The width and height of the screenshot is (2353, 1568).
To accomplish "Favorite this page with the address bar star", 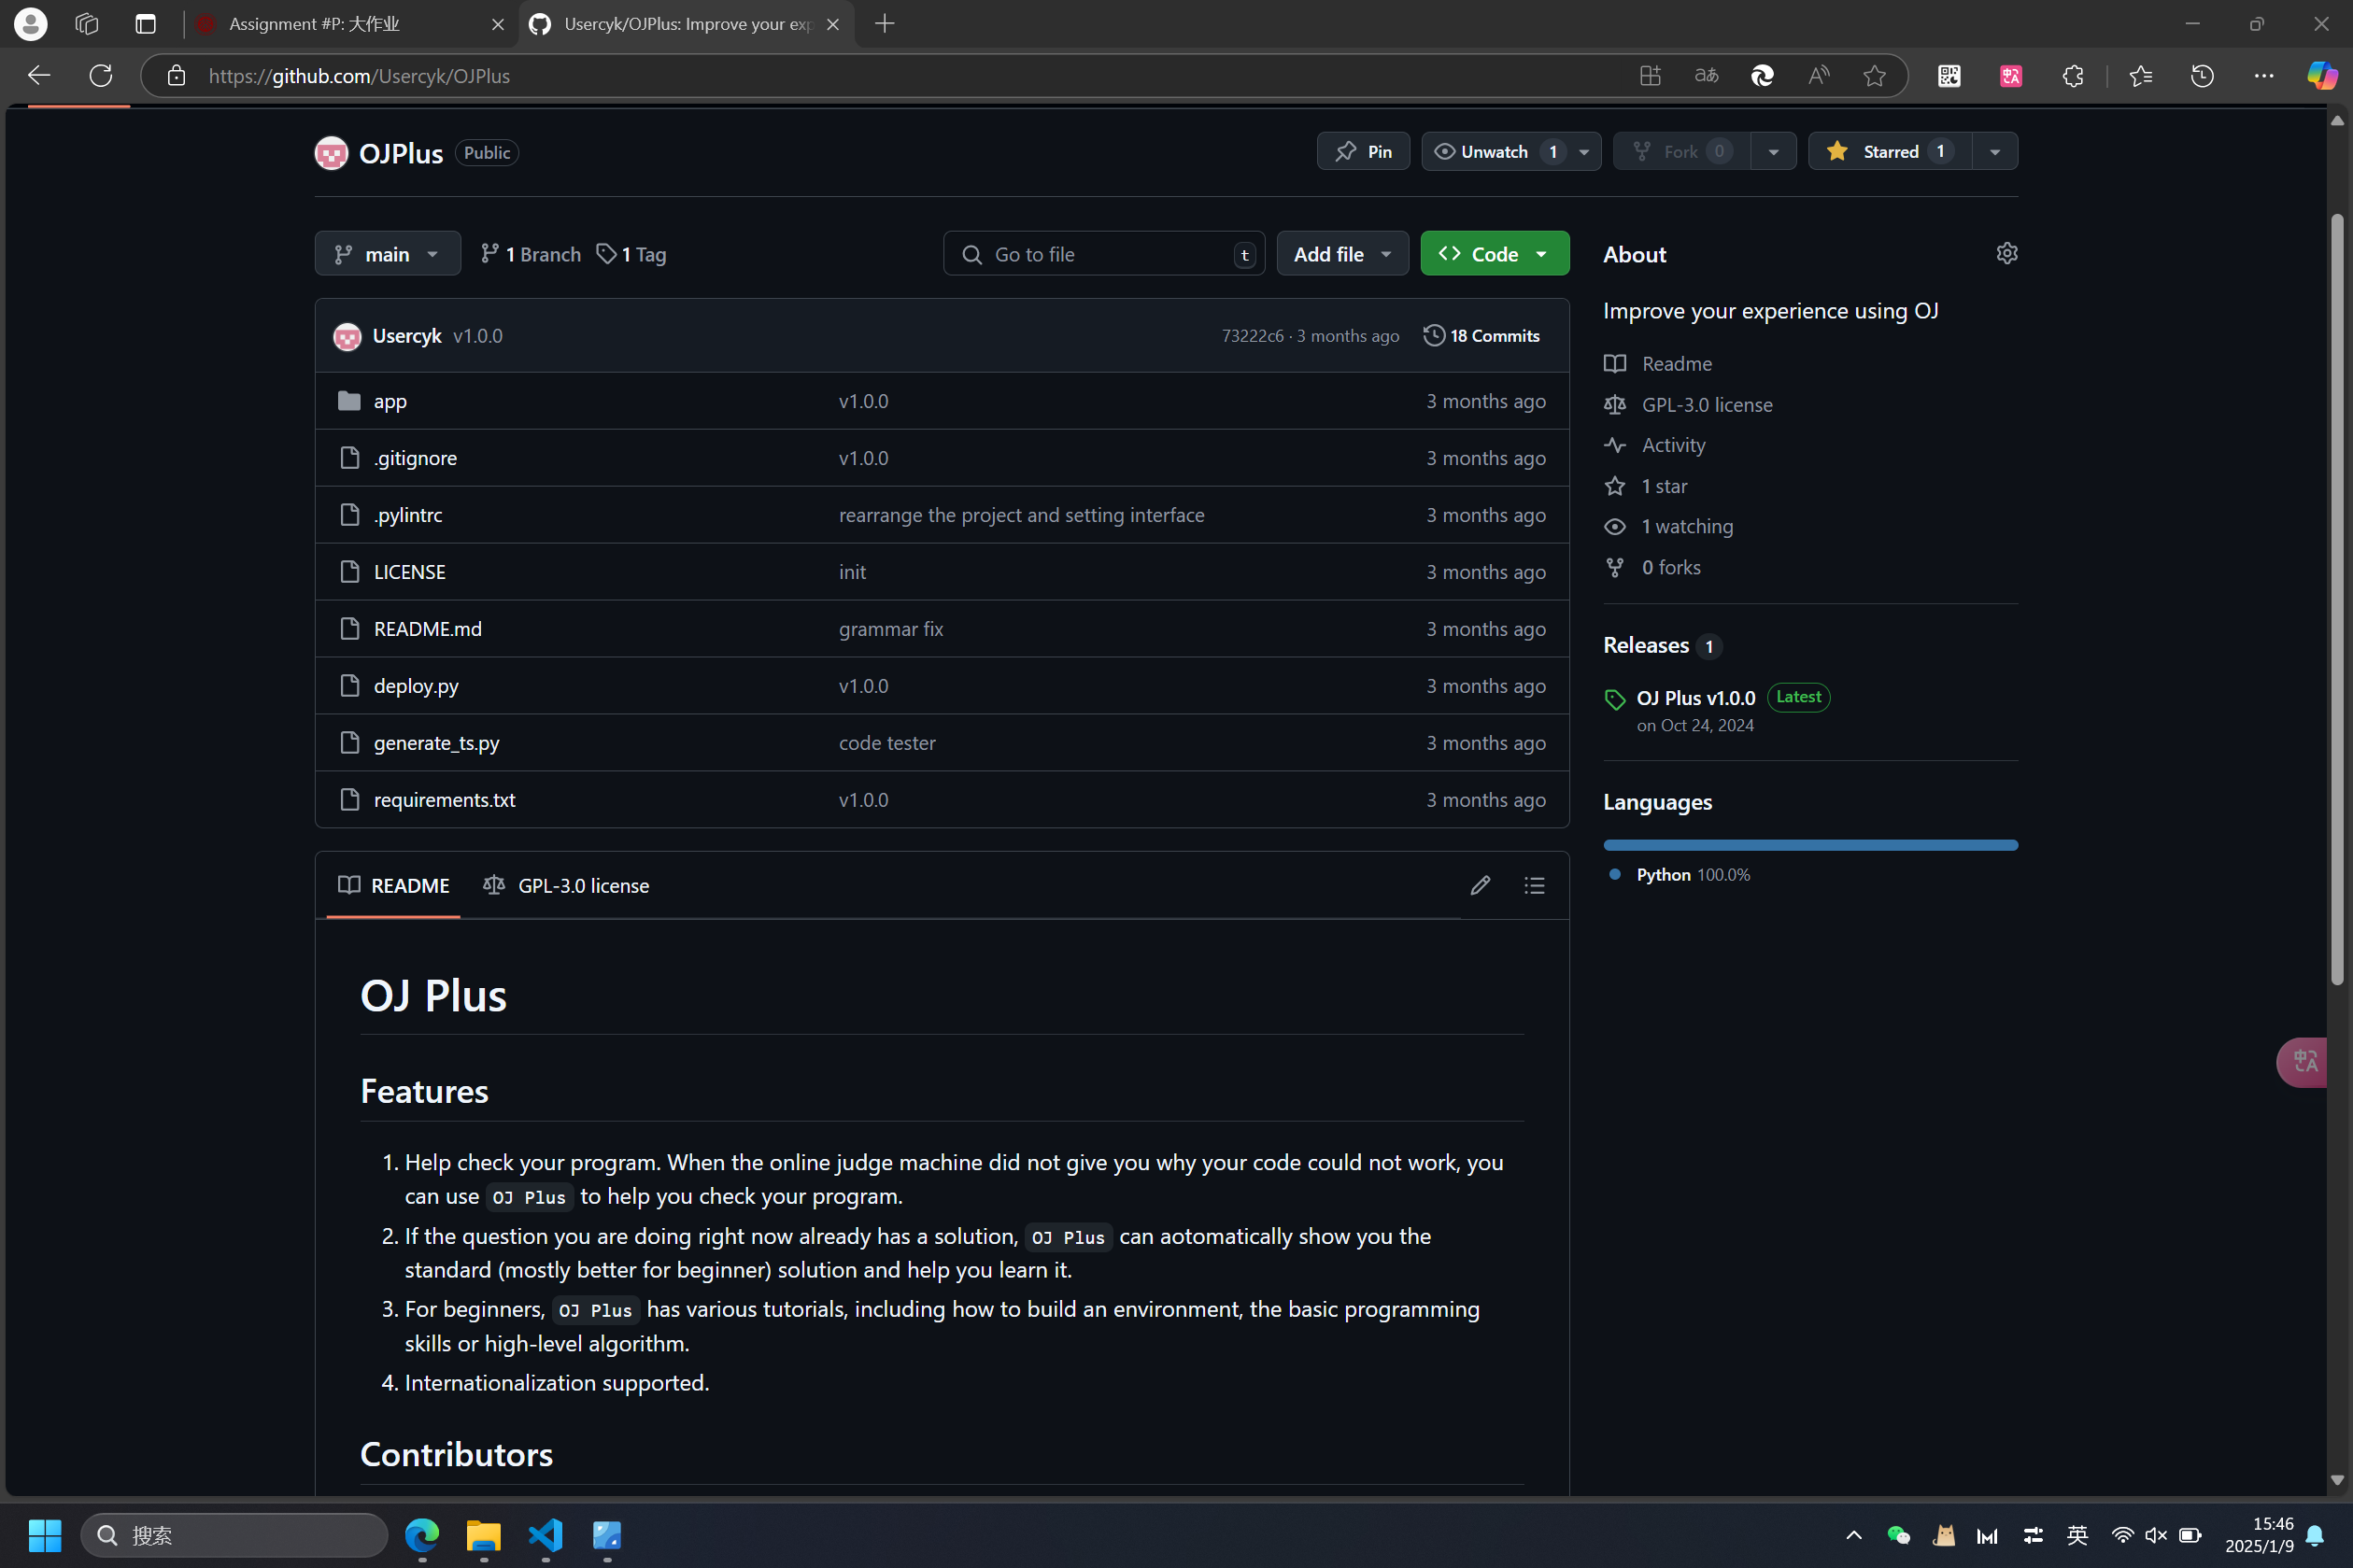I will coord(1874,76).
